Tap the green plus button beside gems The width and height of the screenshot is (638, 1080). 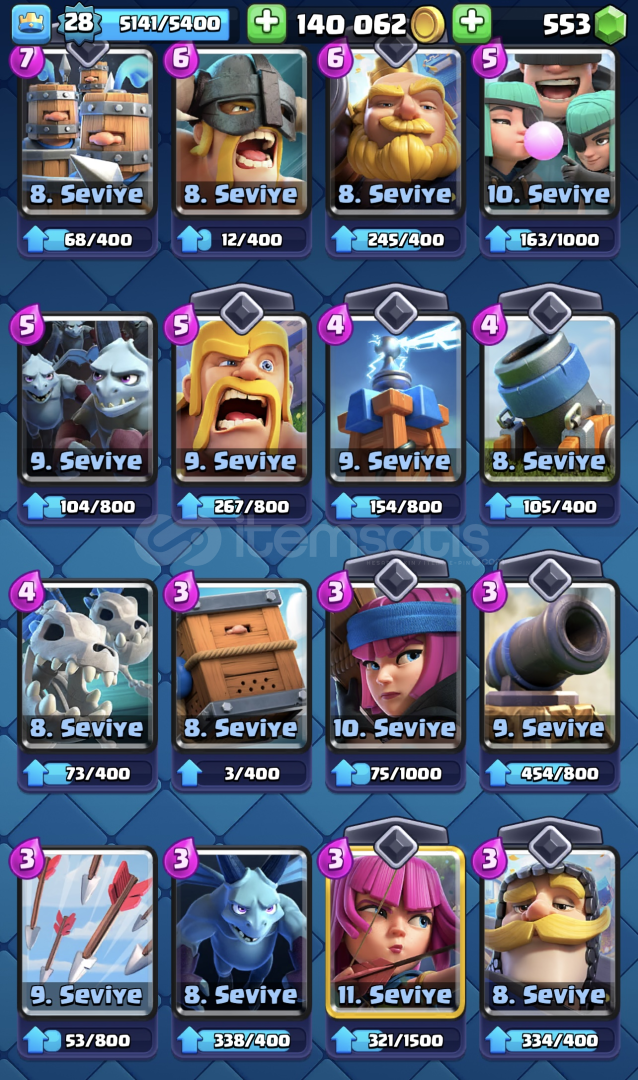click(472, 23)
